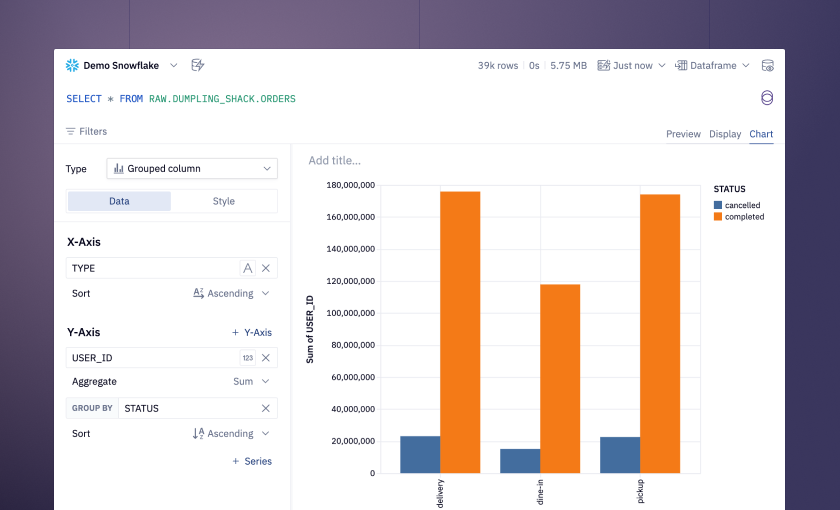Remove the TYPE field from X-Axis
This screenshot has height=510, width=840.
click(x=266, y=268)
